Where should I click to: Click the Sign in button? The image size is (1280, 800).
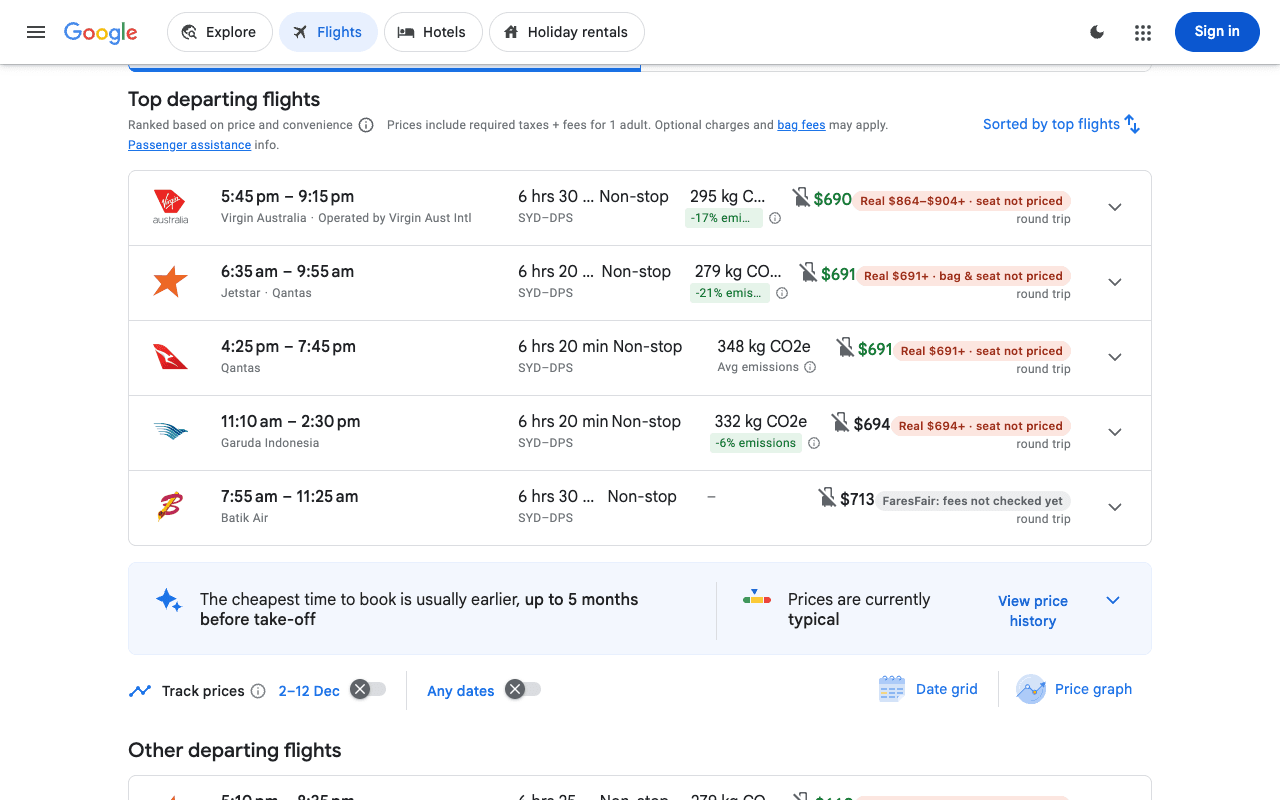[x=1217, y=32]
